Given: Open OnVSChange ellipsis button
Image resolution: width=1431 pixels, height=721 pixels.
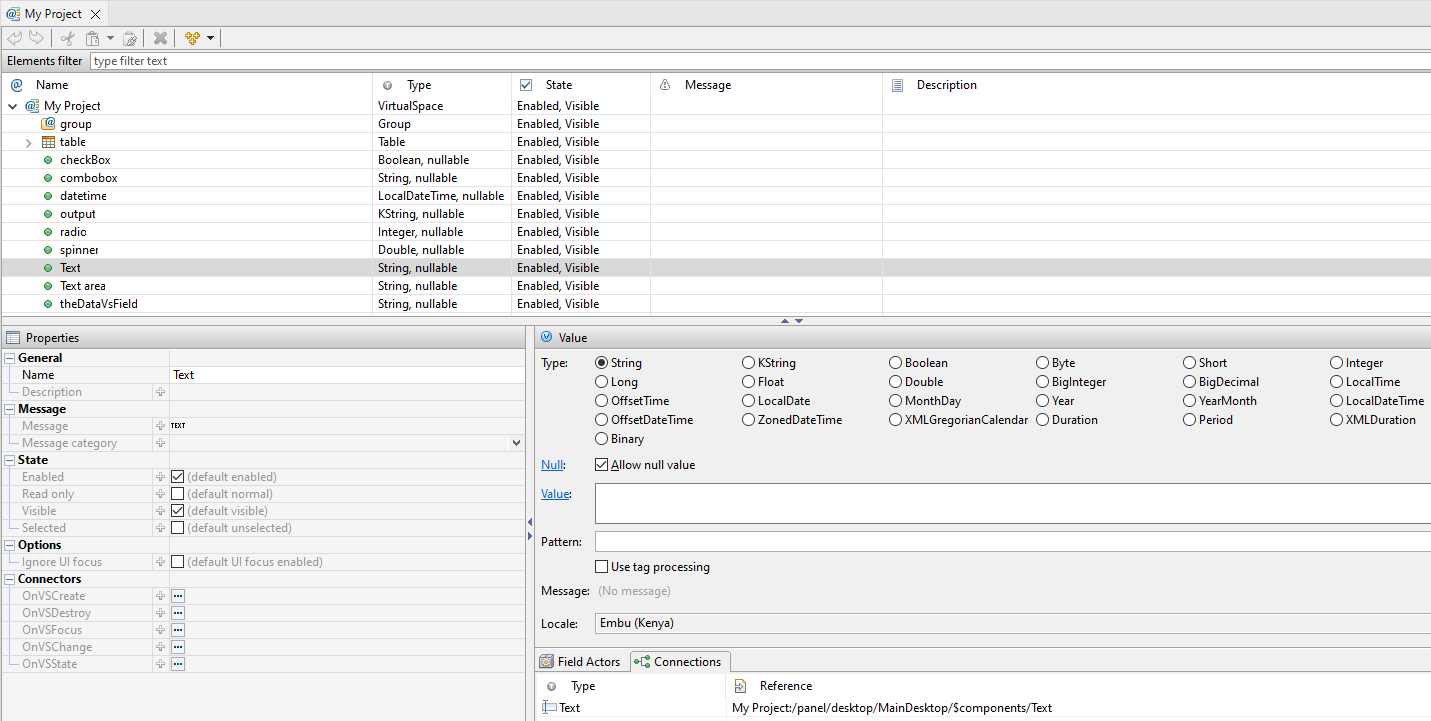Looking at the screenshot, I should point(178,647).
